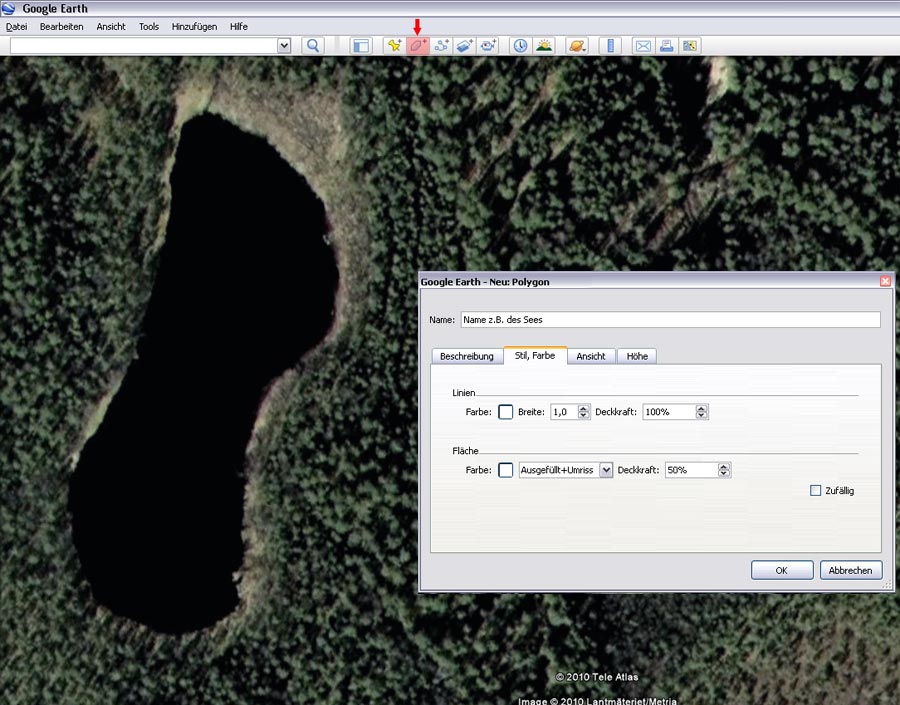Select the Add Path tool
This screenshot has width=900, height=705.
tap(441, 45)
